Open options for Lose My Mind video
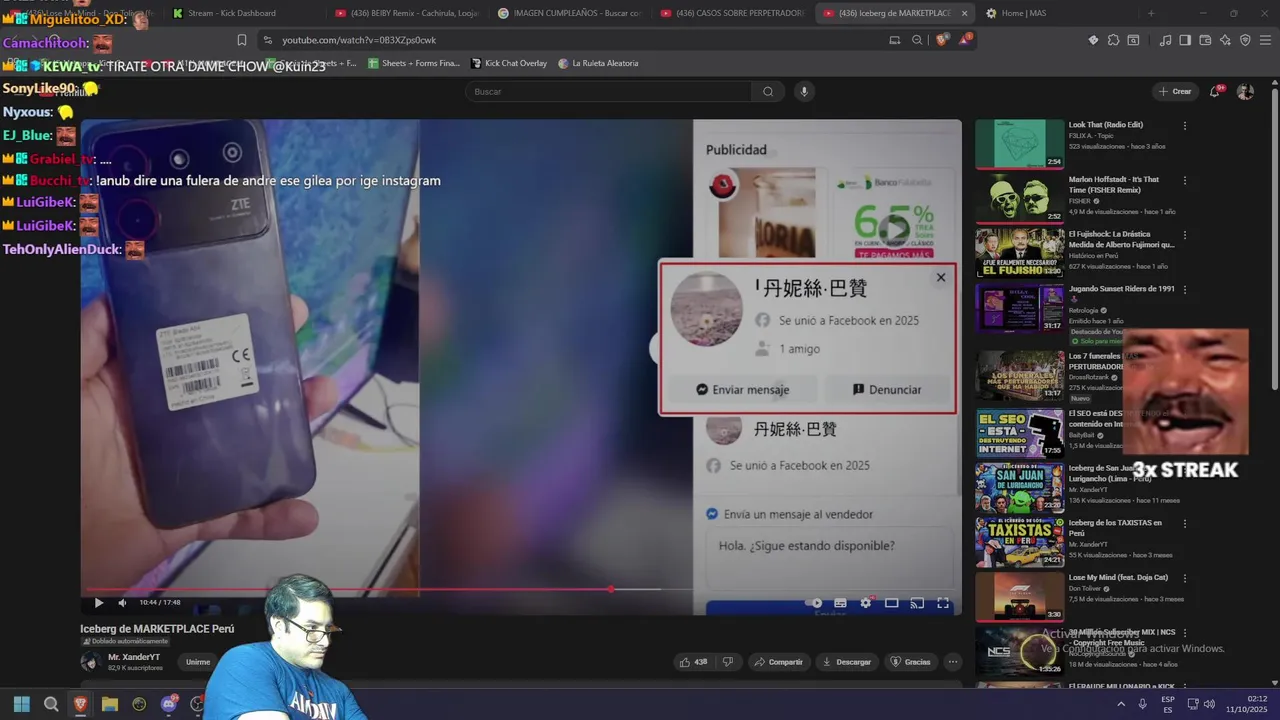The width and height of the screenshot is (1280, 720). (x=1185, y=578)
